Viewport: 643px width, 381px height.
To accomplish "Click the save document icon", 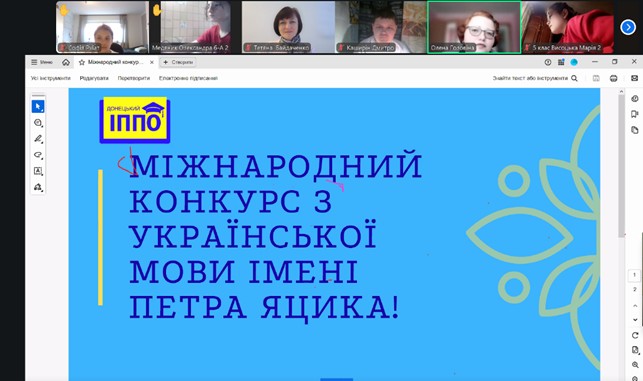I will (596, 78).
